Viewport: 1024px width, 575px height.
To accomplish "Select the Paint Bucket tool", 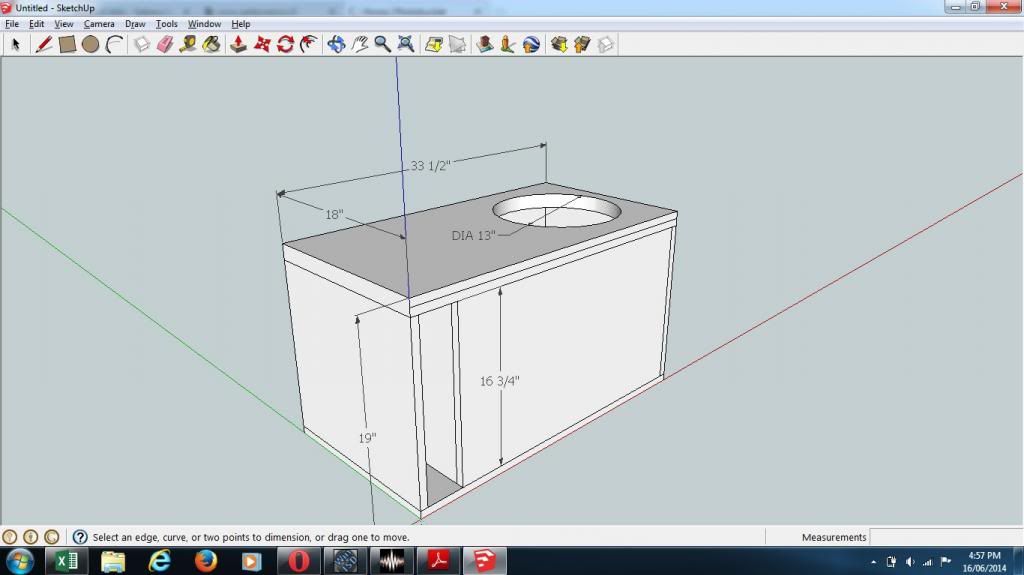I will [x=211, y=44].
